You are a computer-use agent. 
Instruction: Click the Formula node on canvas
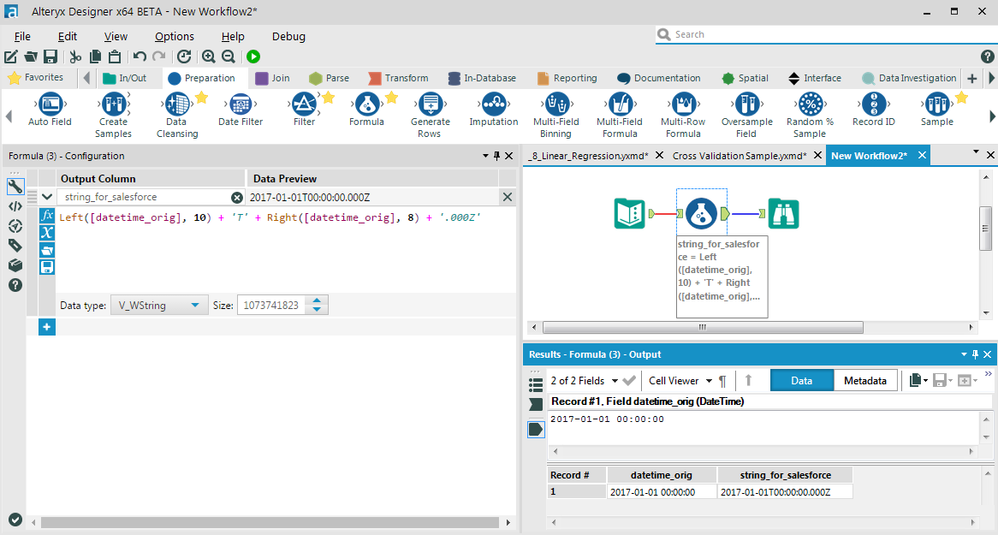(701, 213)
